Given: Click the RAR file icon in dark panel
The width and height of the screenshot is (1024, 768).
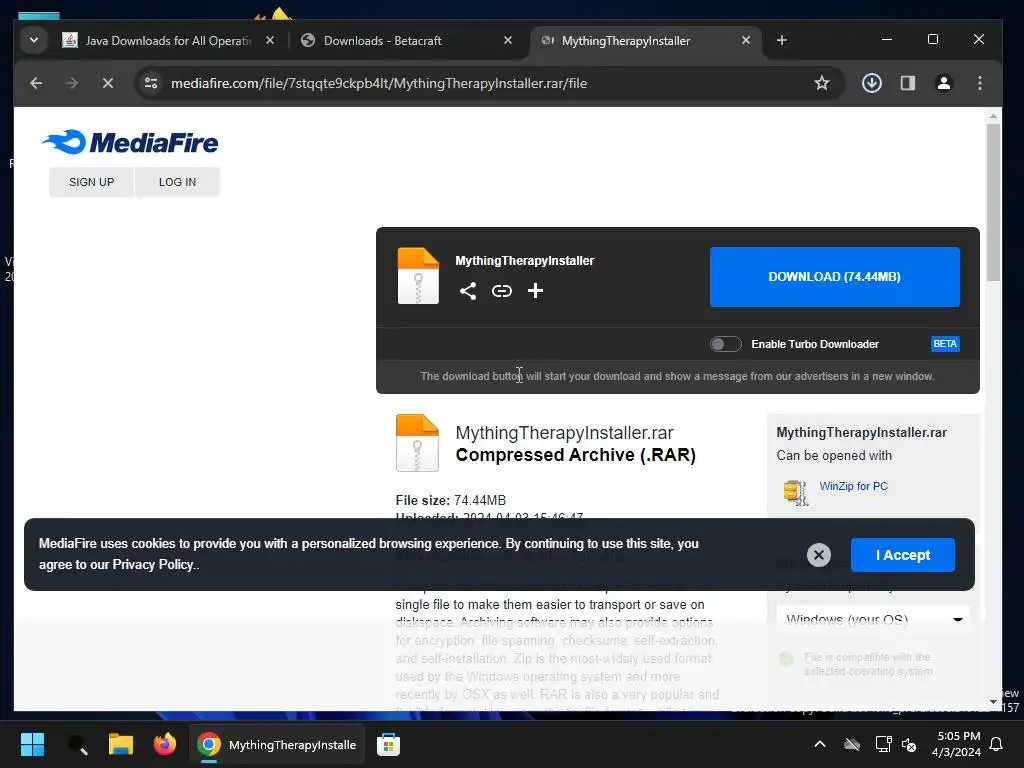Looking at the screenshot, I should click(x=418, y=276).
